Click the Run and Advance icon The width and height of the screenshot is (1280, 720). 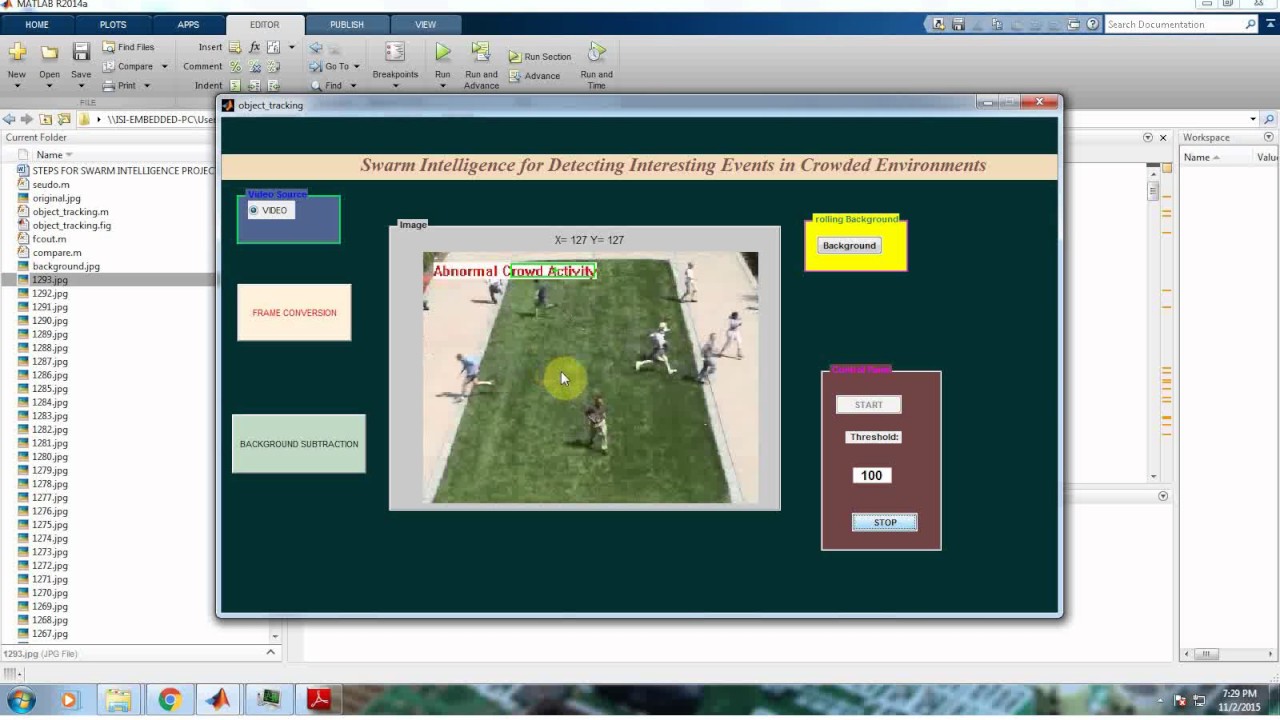point(481,52)
